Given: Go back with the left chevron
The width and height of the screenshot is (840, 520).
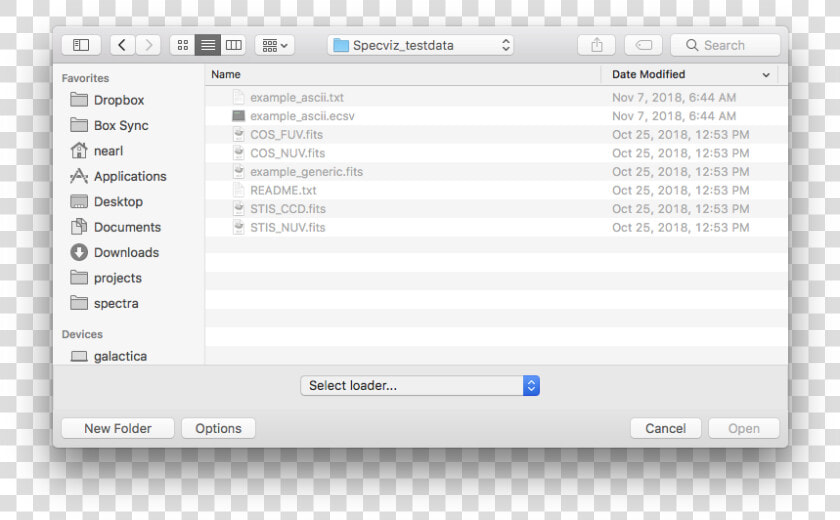Looking at the screenshot, I should click(122, 45).
